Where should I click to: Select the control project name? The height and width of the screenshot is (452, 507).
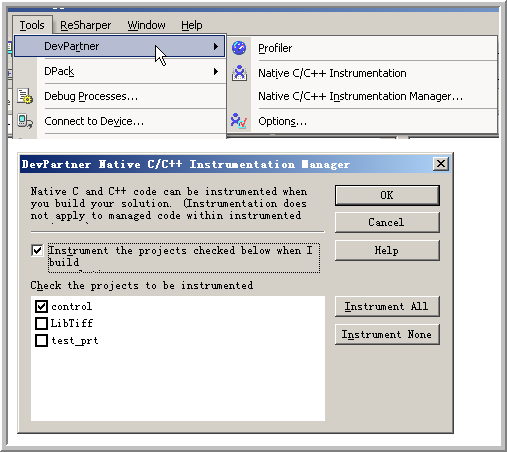(x=71, y=306)
